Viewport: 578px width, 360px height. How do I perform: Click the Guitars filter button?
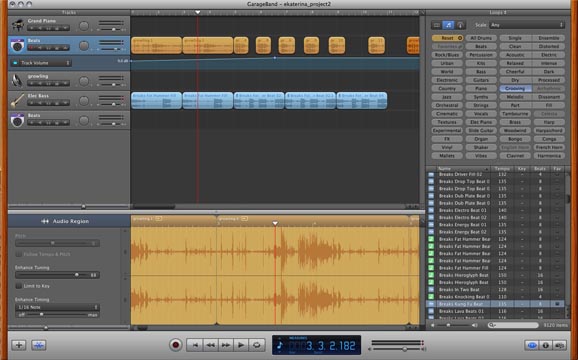(x=481, y=80)
